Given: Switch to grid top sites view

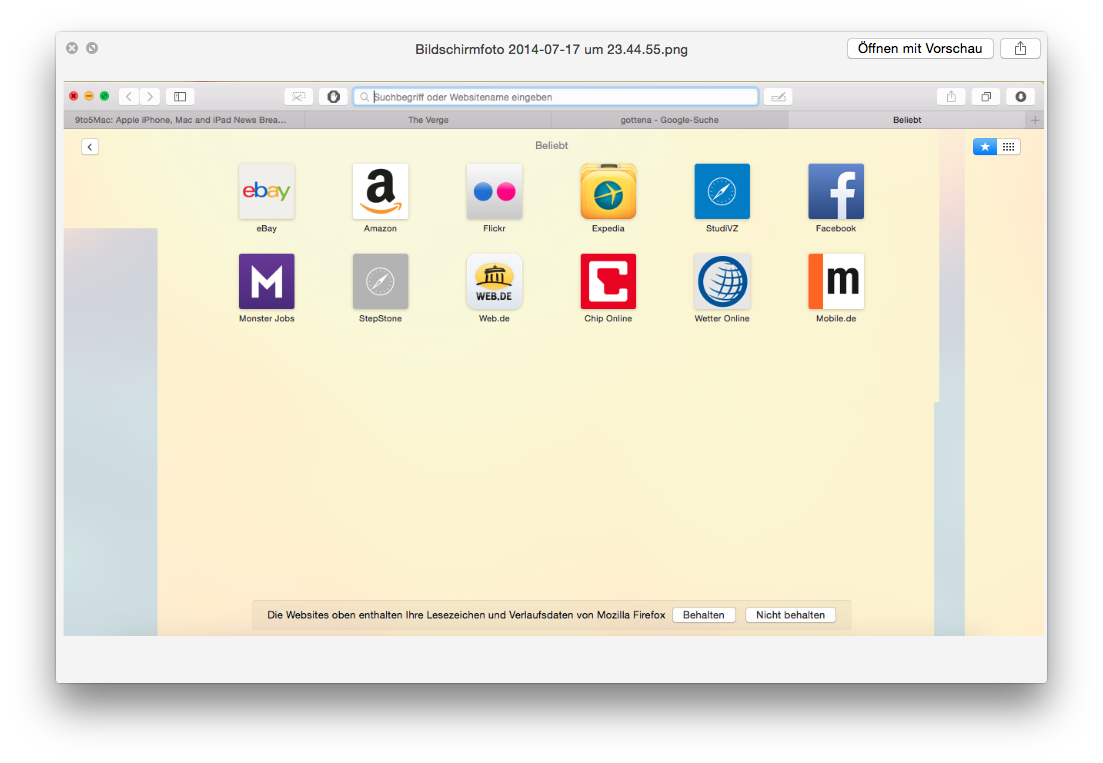Looking at the screenshot, I should [x=1009, y=146].
